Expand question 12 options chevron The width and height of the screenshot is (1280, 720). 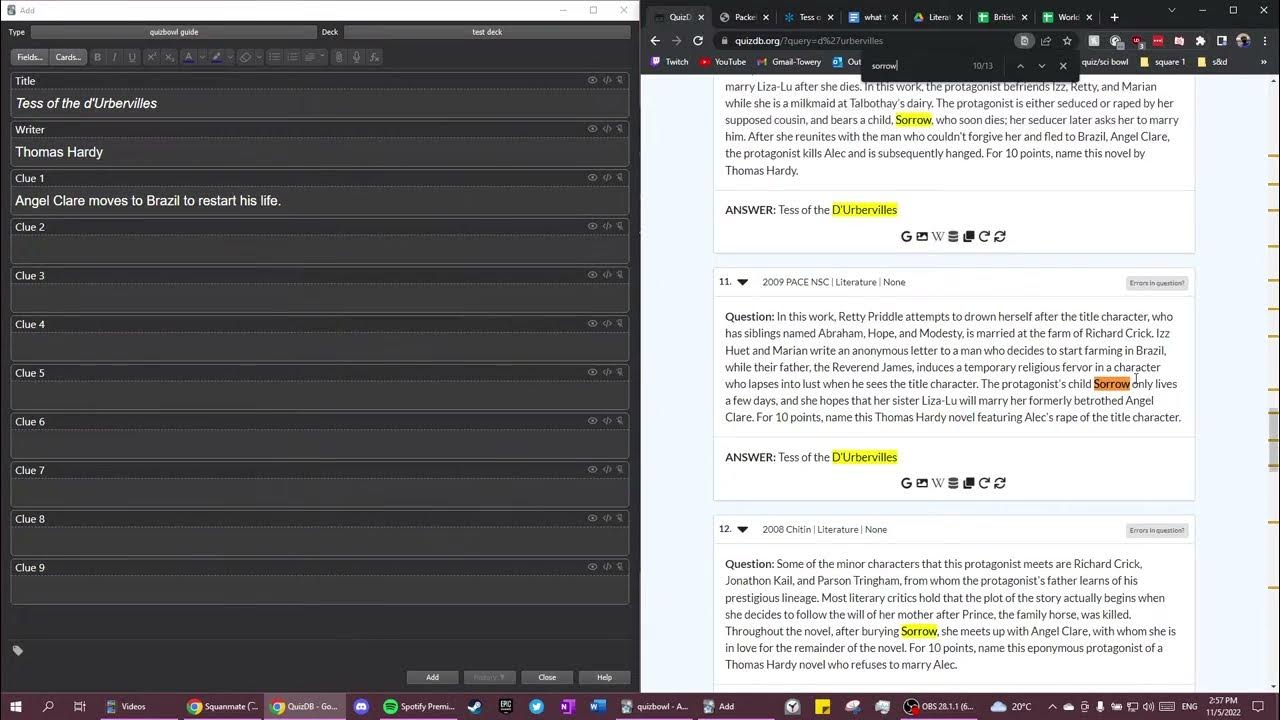click(742, 529)
